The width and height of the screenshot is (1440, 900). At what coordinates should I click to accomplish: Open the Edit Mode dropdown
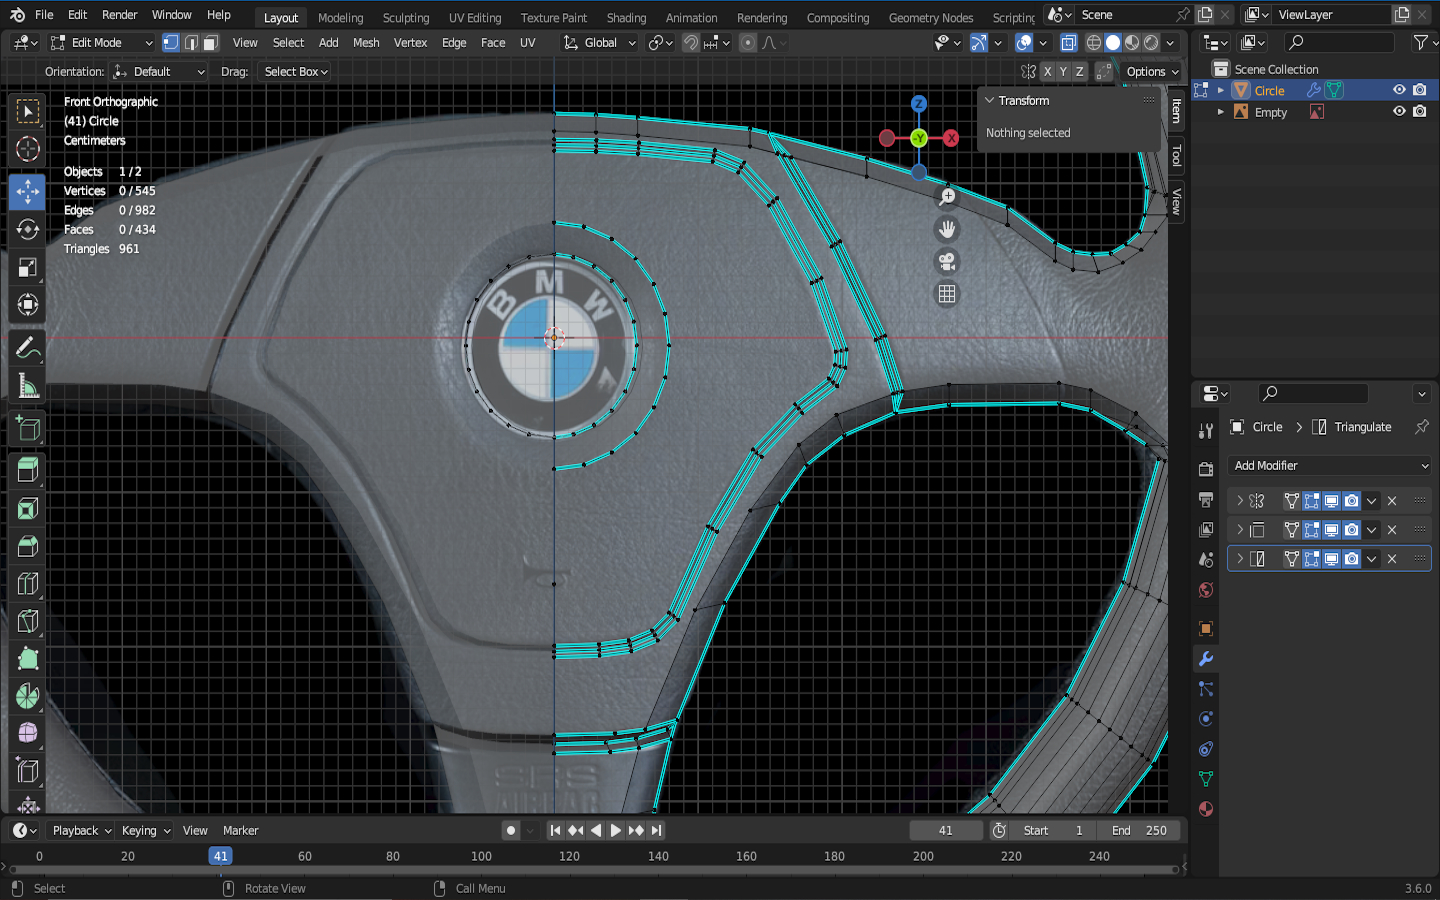tap(101, 43)
